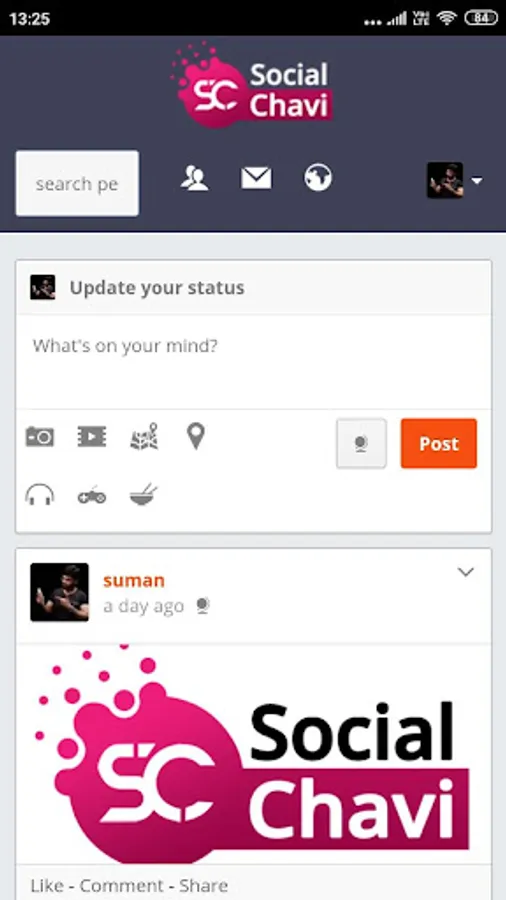This screenshot has height=900, width=506.
Task: Select the map places icon
Action: (x=144, y=437)
